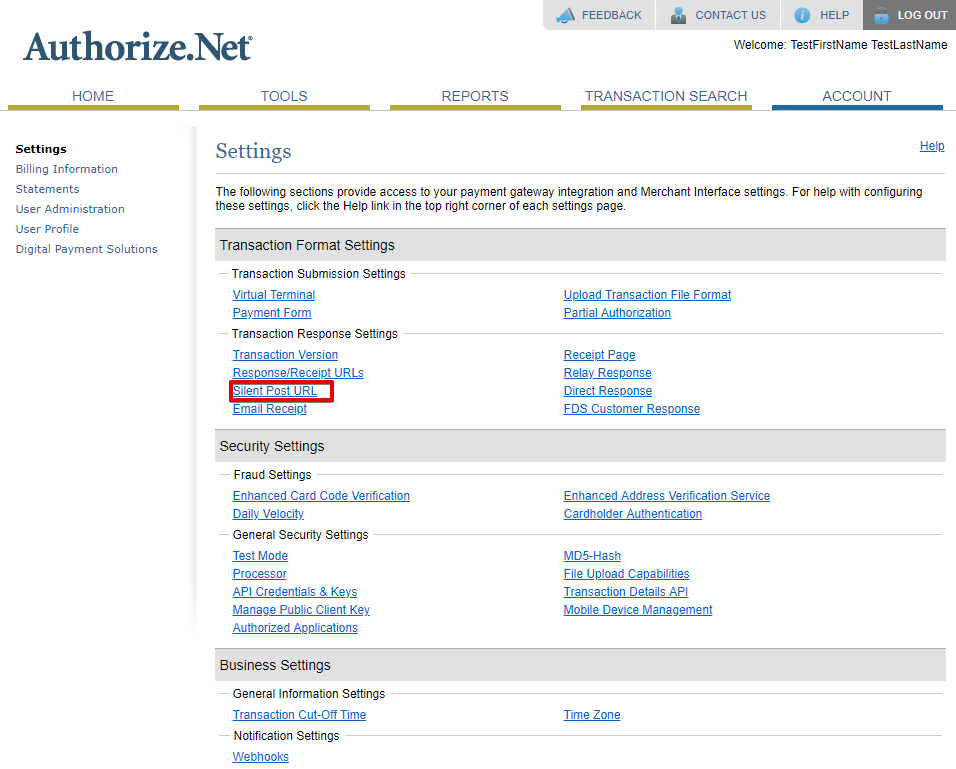Open the Partial Authorization link
Image resolution: width=956 pixels, height=769 pixels.
617,313
